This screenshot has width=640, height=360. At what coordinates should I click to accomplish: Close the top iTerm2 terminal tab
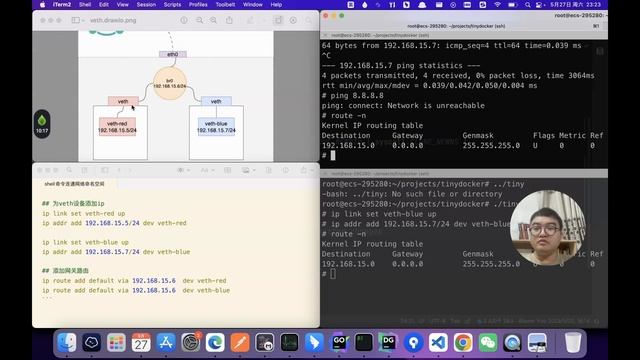325,36
